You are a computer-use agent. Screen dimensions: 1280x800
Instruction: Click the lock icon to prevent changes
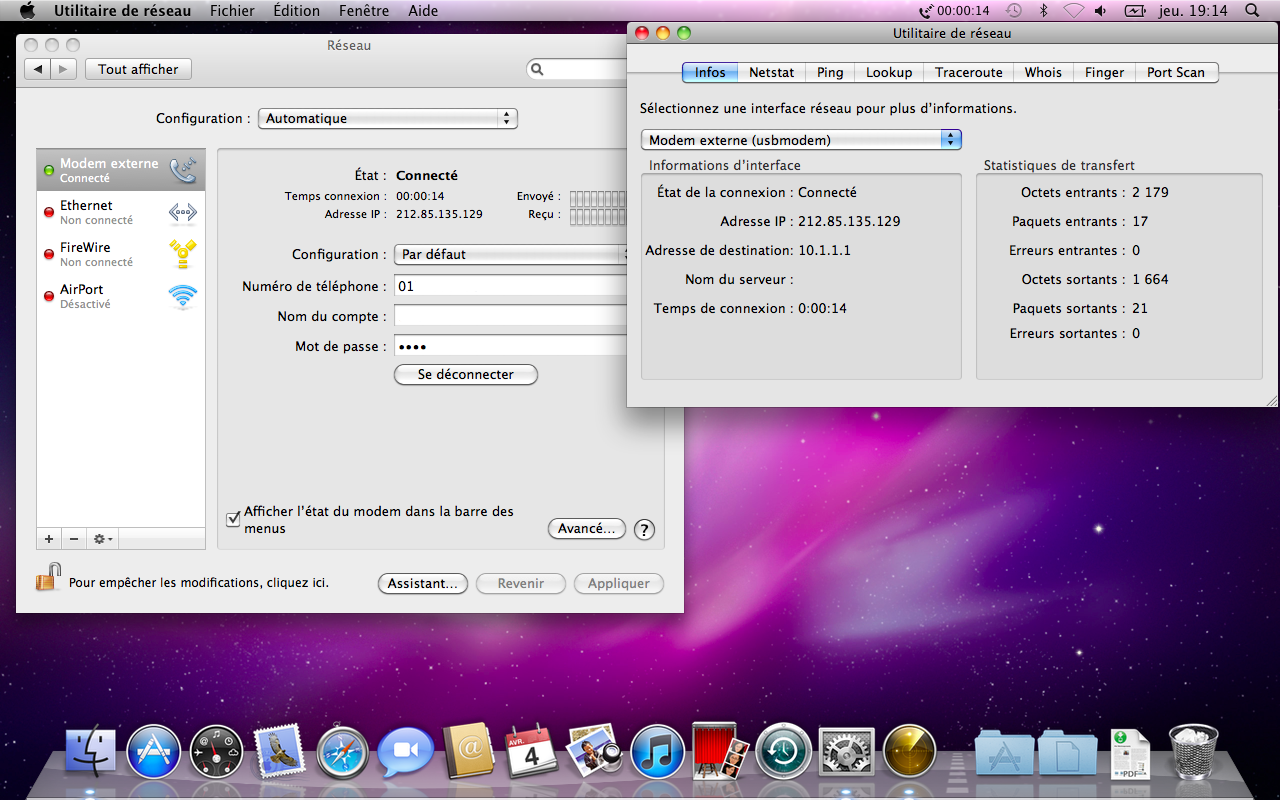pyautogui.click(x=47, y=578)
